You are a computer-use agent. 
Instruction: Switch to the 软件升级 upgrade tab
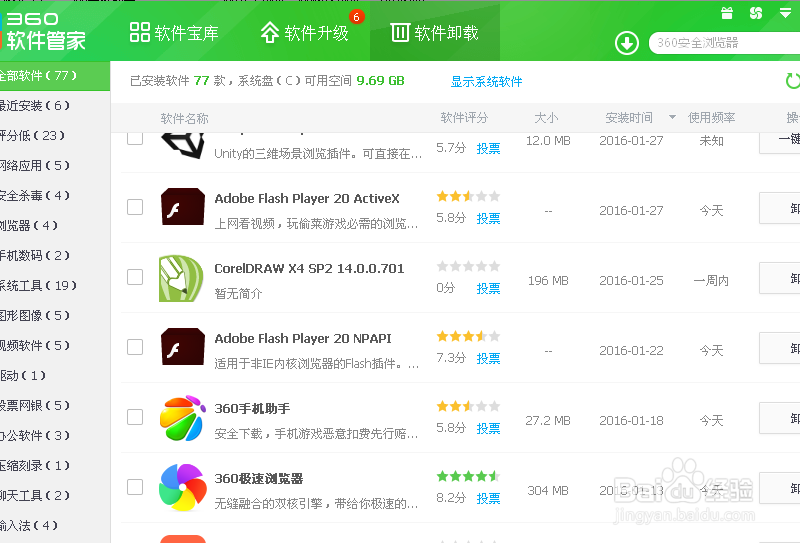click(x=305, y=33)
